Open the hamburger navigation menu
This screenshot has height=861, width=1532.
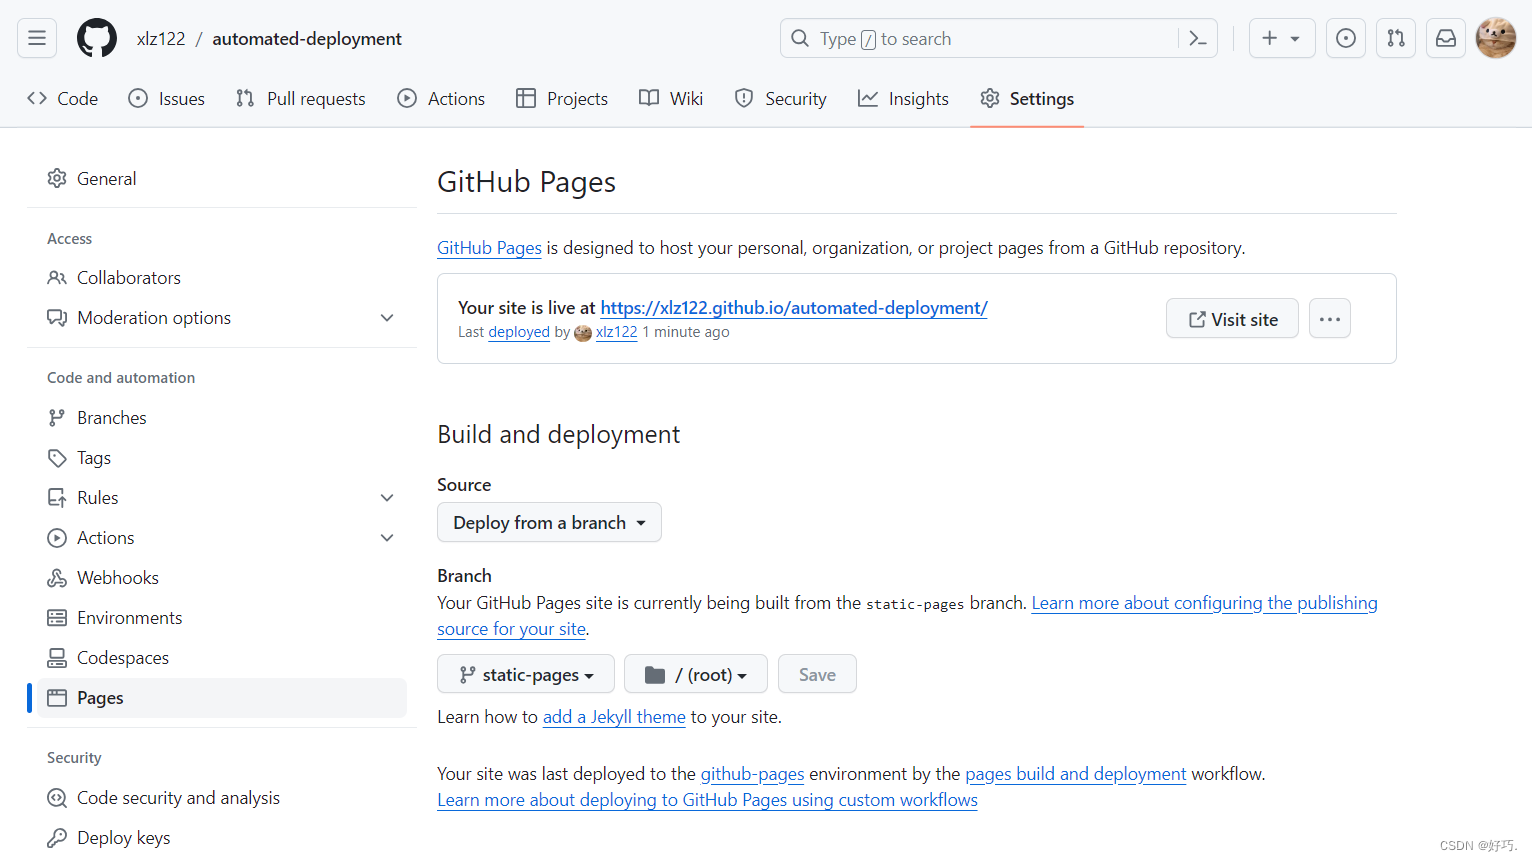pyautogui.click(x=37, y=38)
